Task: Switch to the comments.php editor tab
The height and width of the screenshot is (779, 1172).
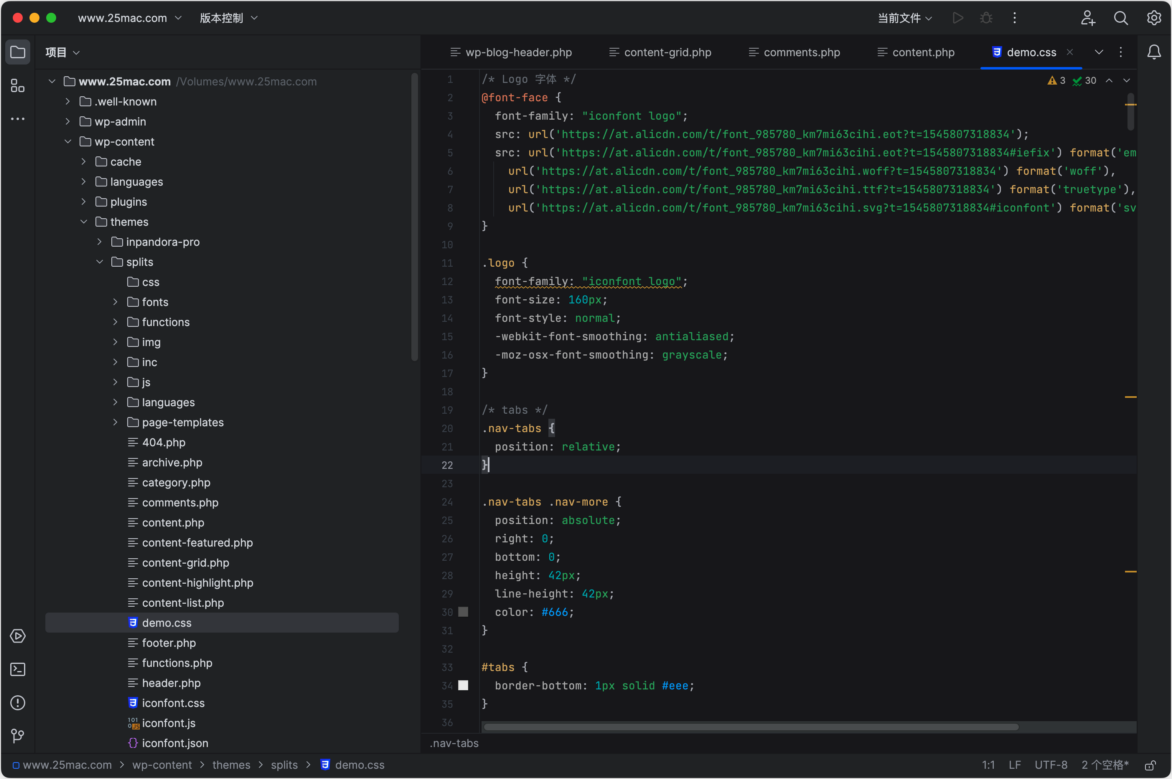Action: (795, 52)
